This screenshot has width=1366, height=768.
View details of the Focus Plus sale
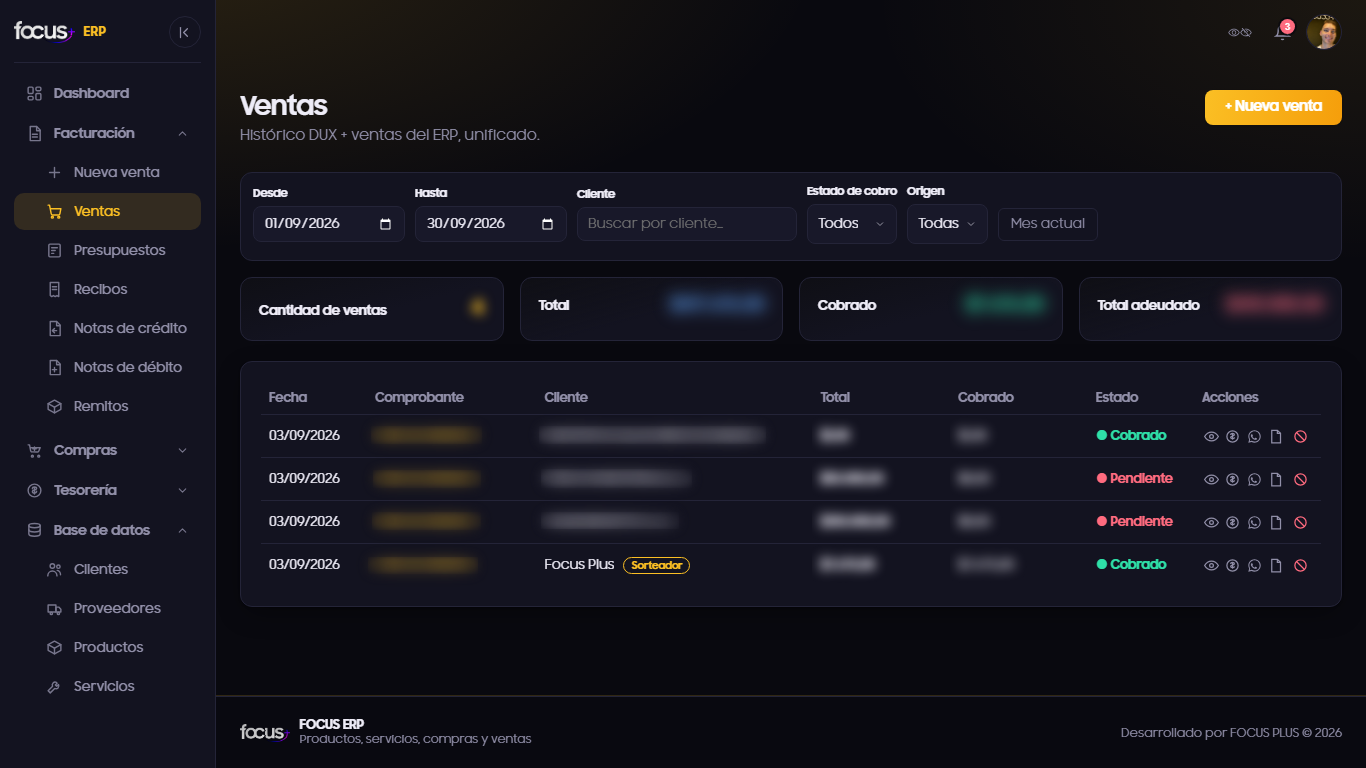click(x=1211, y=566)
